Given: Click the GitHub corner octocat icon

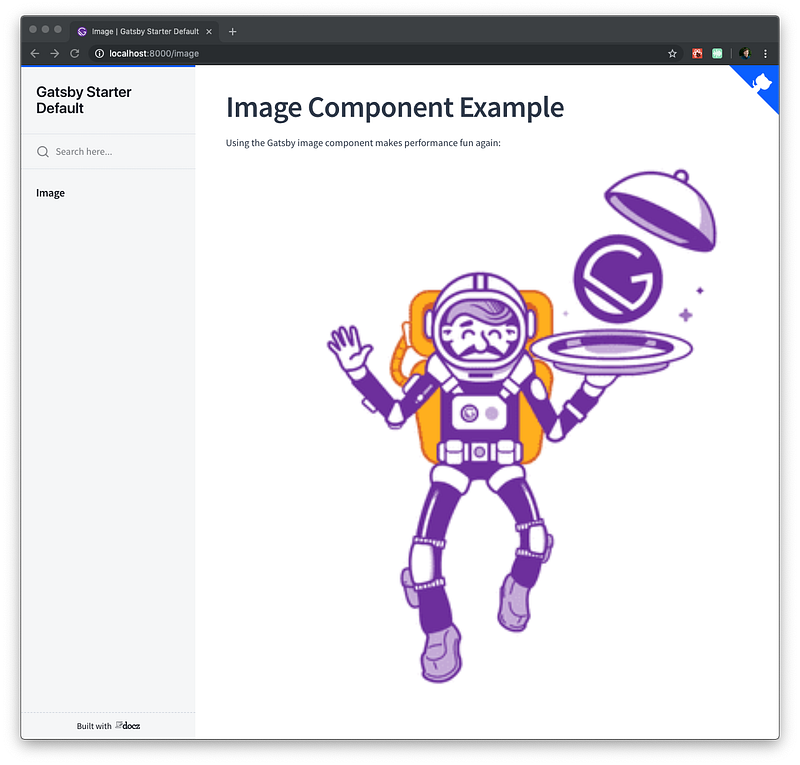Looking at the screenshot, I should [761, 83].
